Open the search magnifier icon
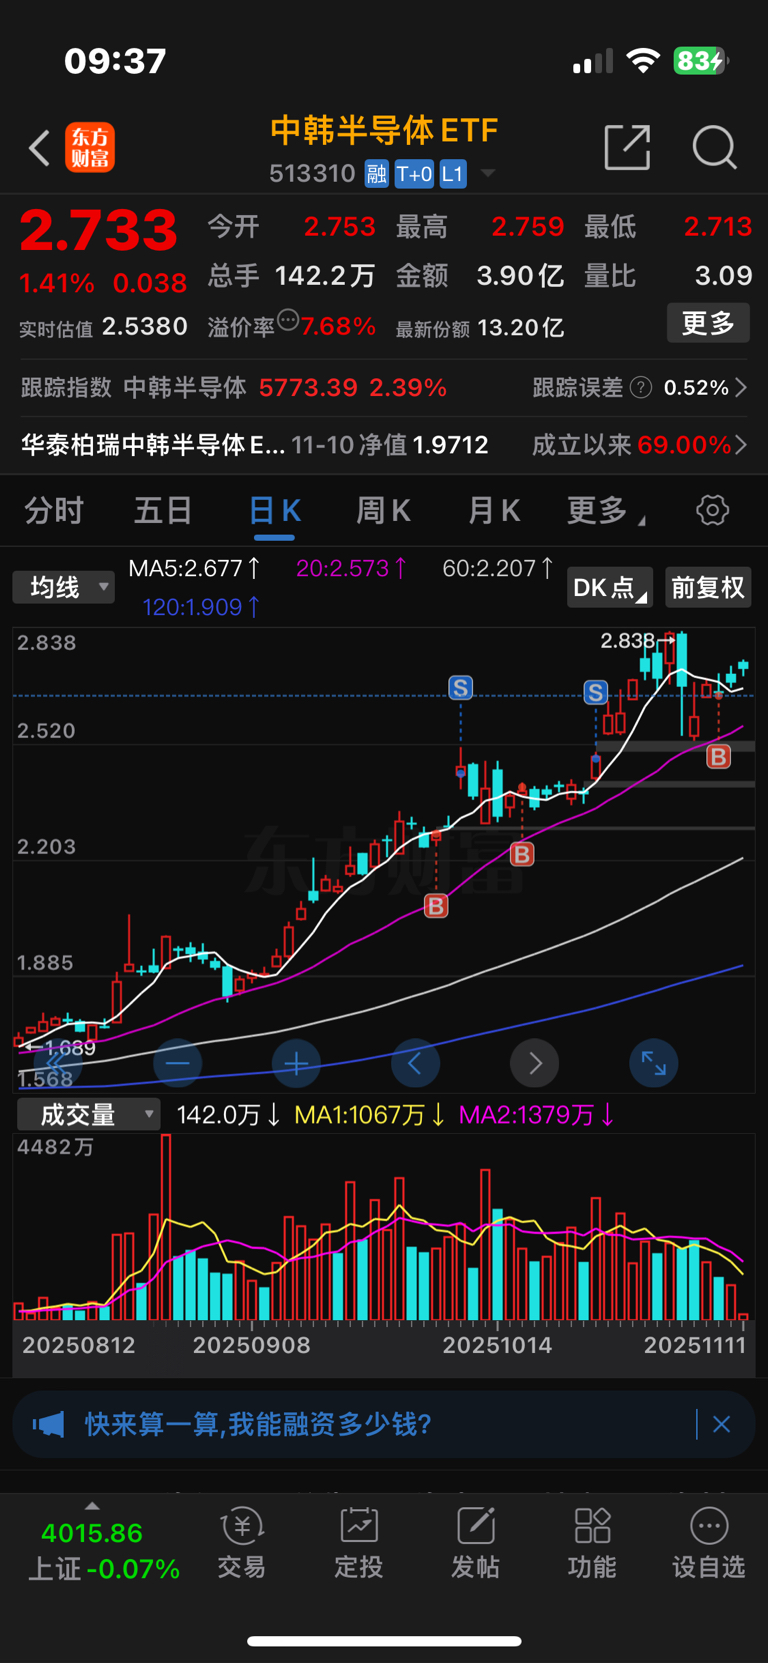This screenshot has height=1663, width=768. pos(715,148)
